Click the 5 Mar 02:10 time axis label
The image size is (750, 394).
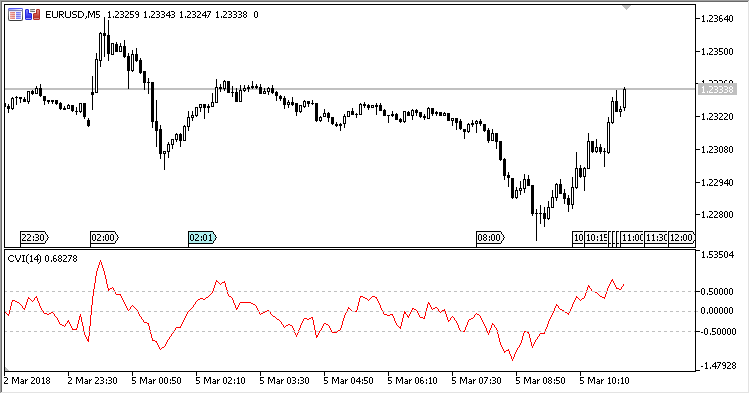tap(220, 381)
